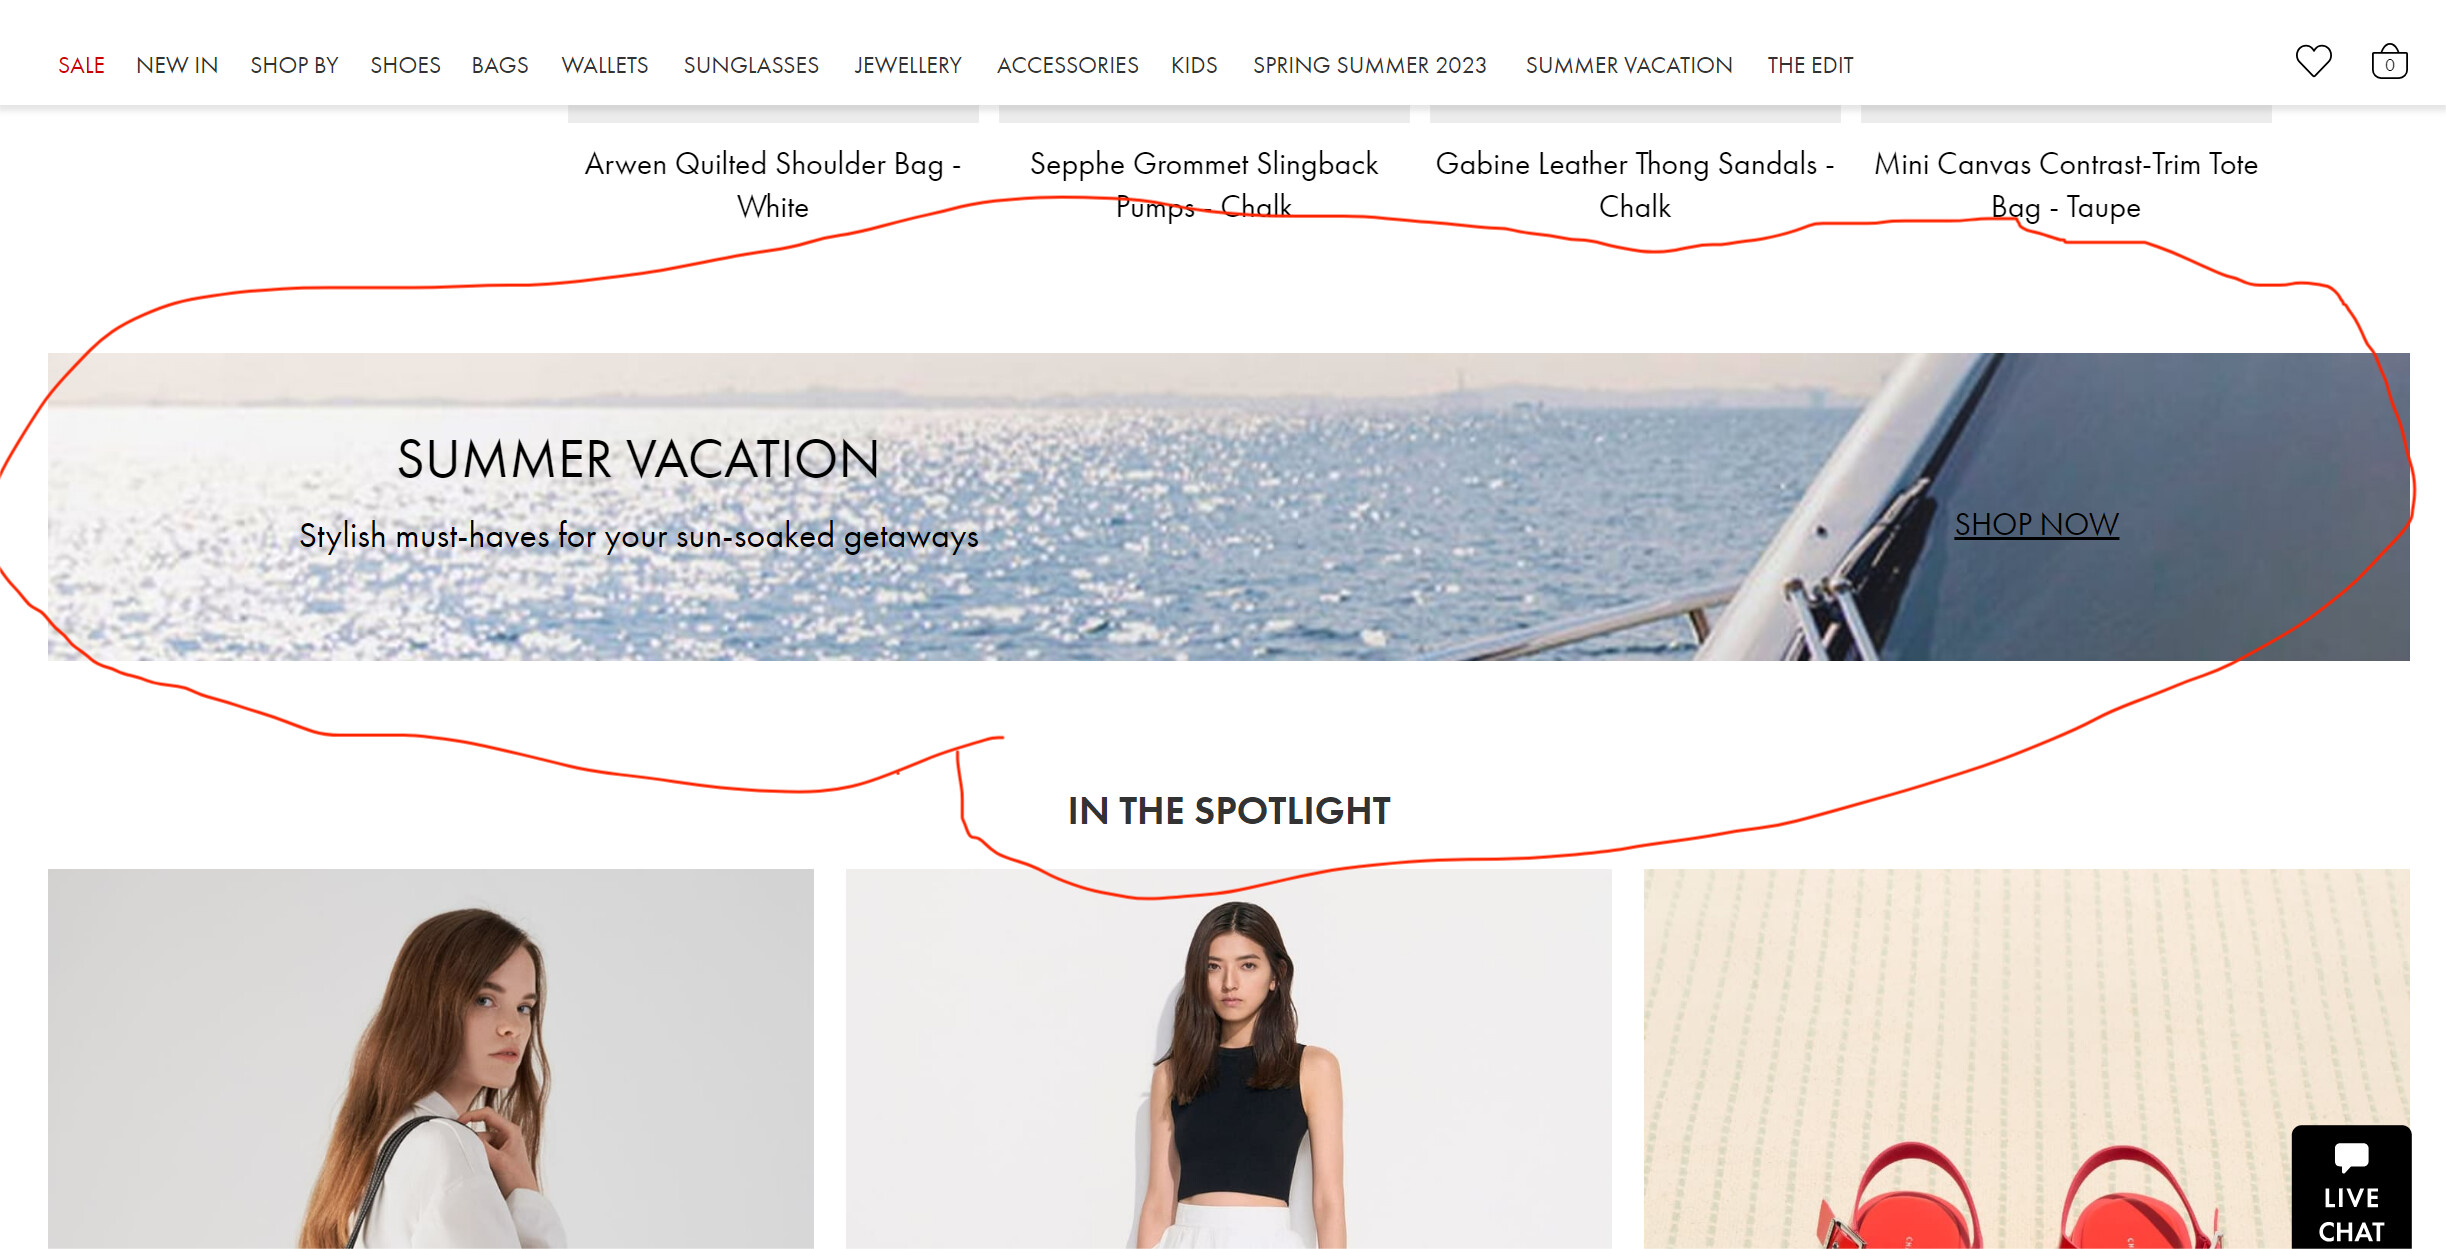Open Gabine Leather Thong Sandals link
Screen dimensions: 2446x1249
click(x=1635, y=185)
